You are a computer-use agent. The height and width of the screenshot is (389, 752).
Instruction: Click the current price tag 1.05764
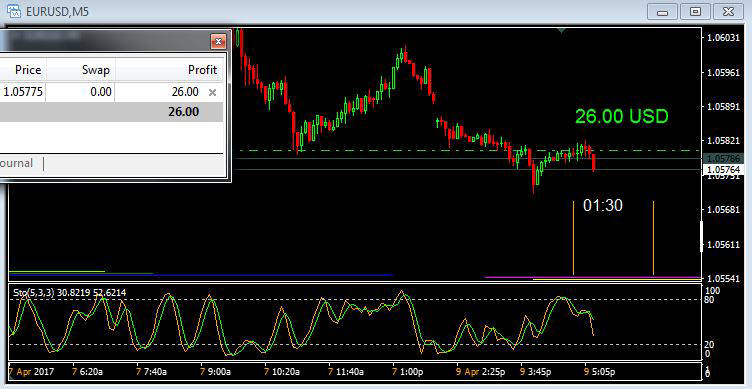pos(723,170)
